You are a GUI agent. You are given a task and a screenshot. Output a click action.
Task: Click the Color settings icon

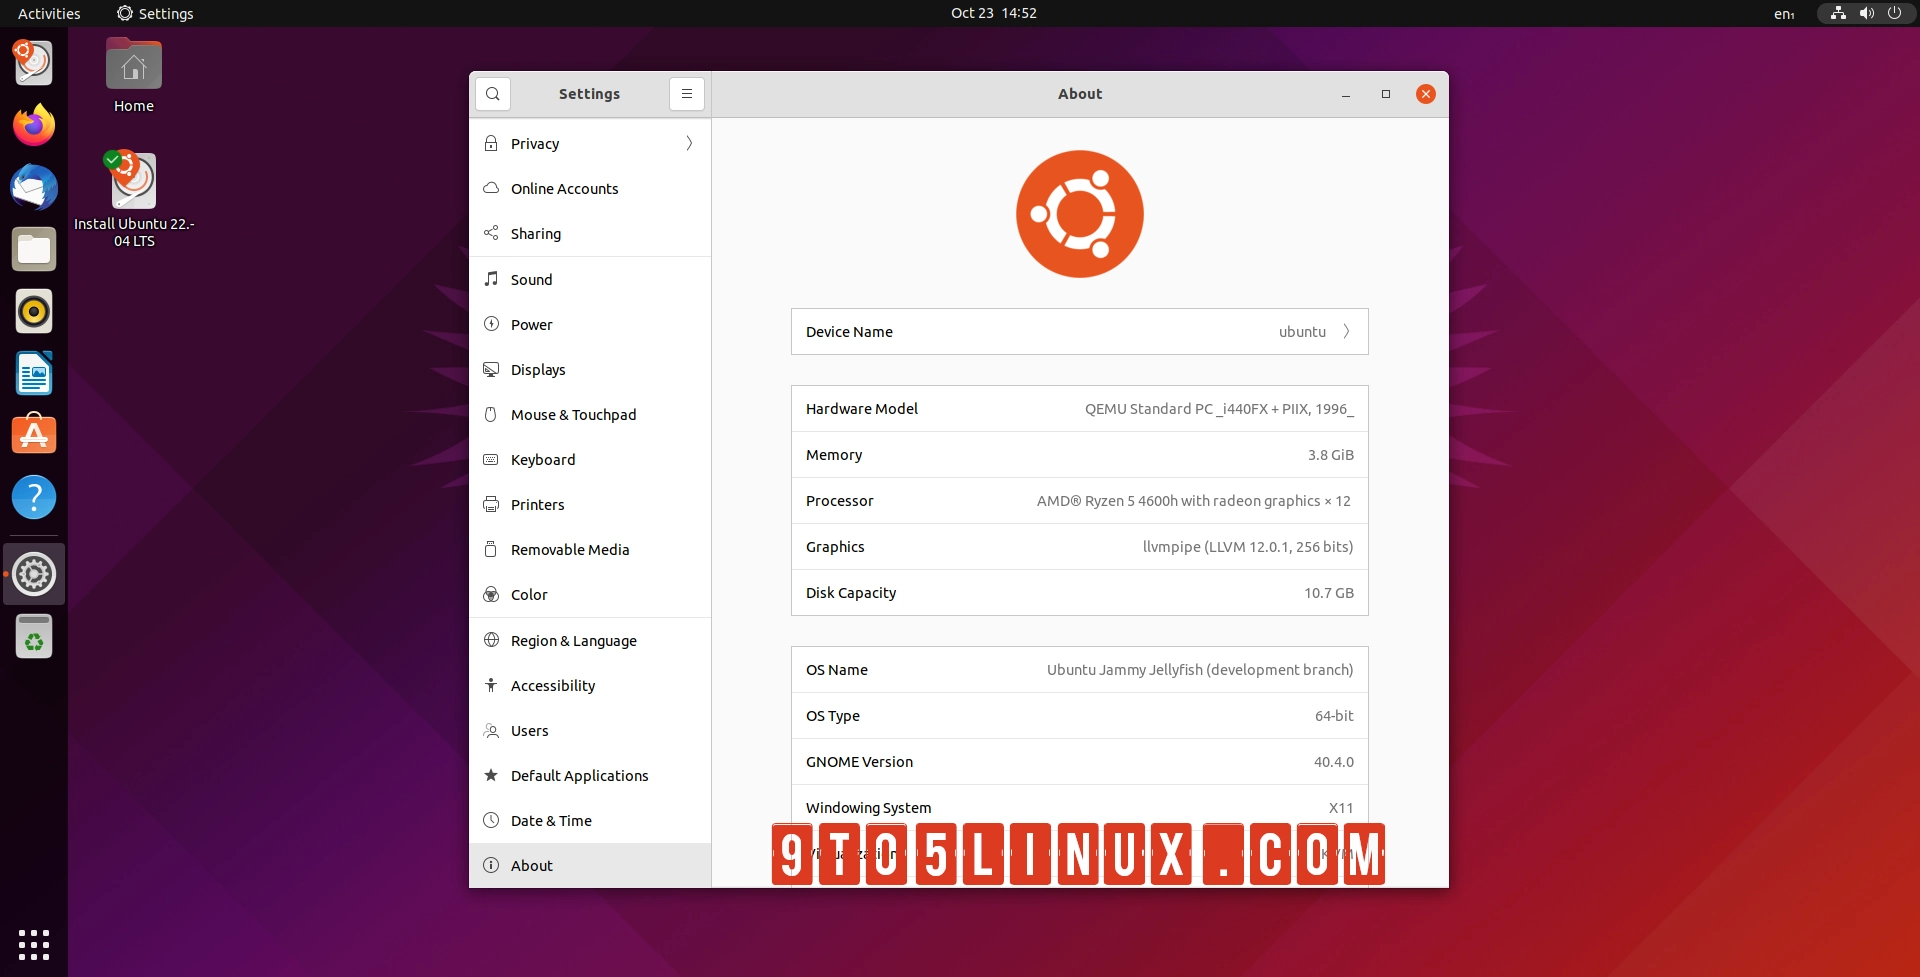click(491, 594)
